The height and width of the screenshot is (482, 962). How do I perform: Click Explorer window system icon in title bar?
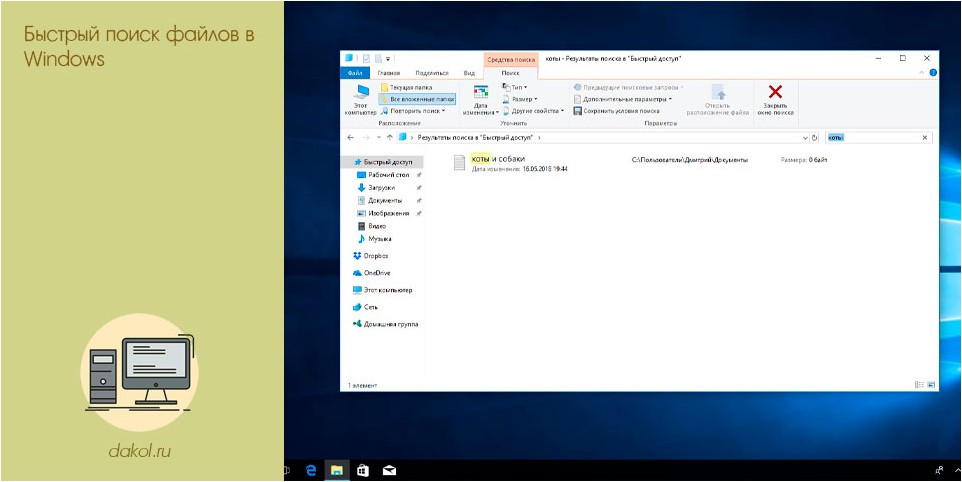point(349,59)
